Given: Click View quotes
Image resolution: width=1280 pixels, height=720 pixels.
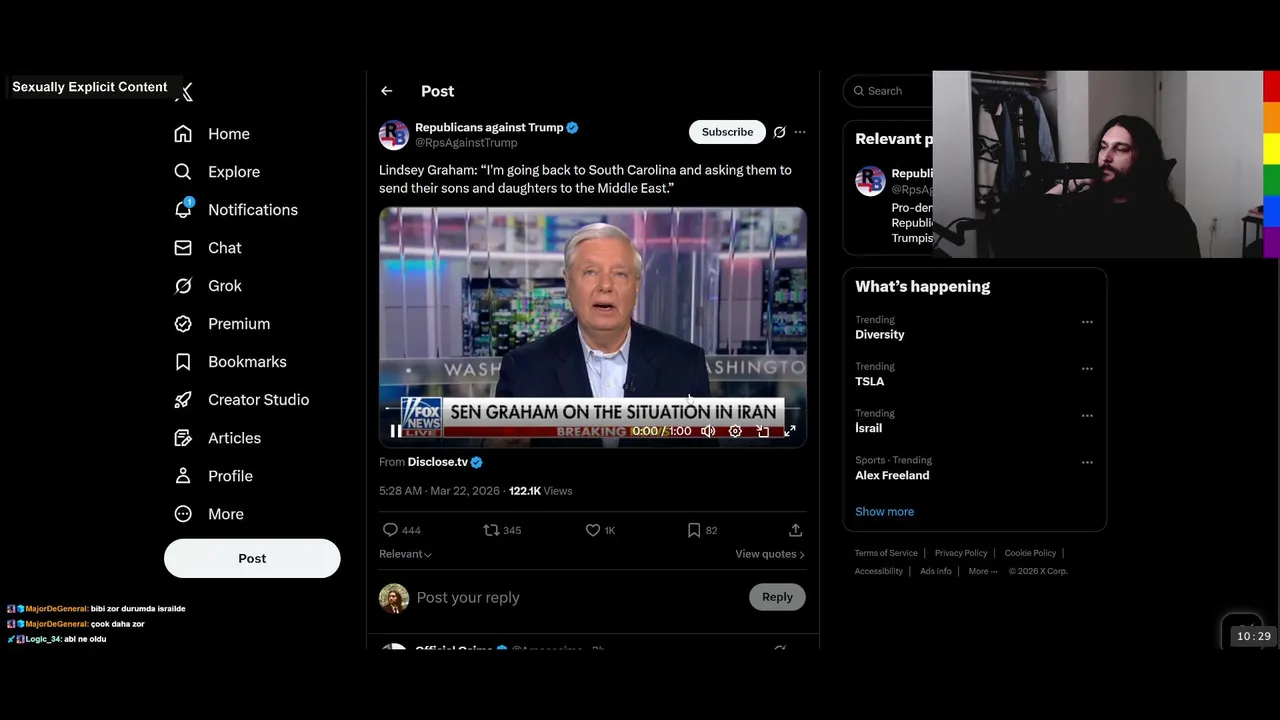Looking at the screenshot, I should tap(770, 554).
